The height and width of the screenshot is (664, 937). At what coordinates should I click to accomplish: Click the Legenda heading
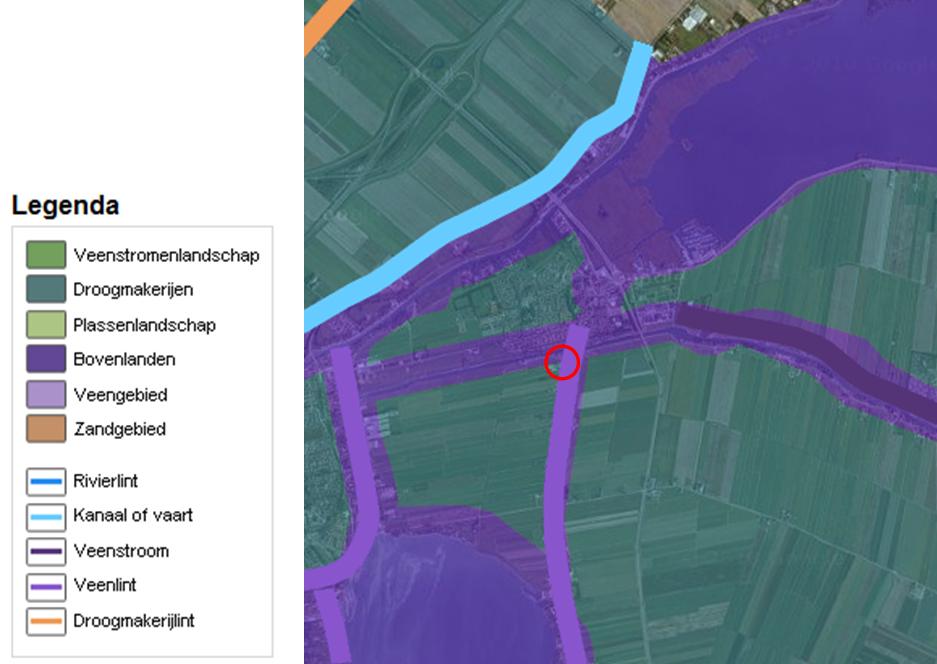pos(65,205)
